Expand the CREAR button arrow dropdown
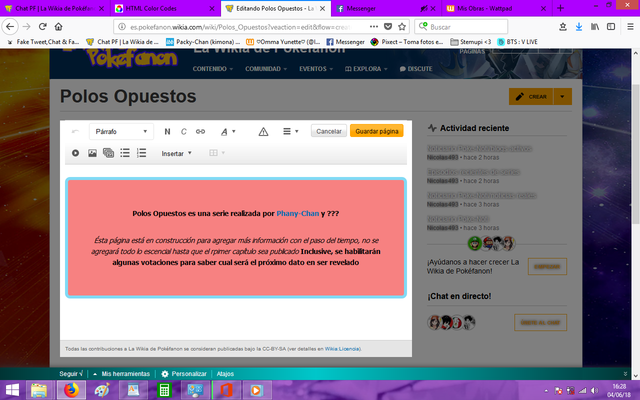This screenshot has height=400, width=640. pyautogui.click(x=562, y=97)
